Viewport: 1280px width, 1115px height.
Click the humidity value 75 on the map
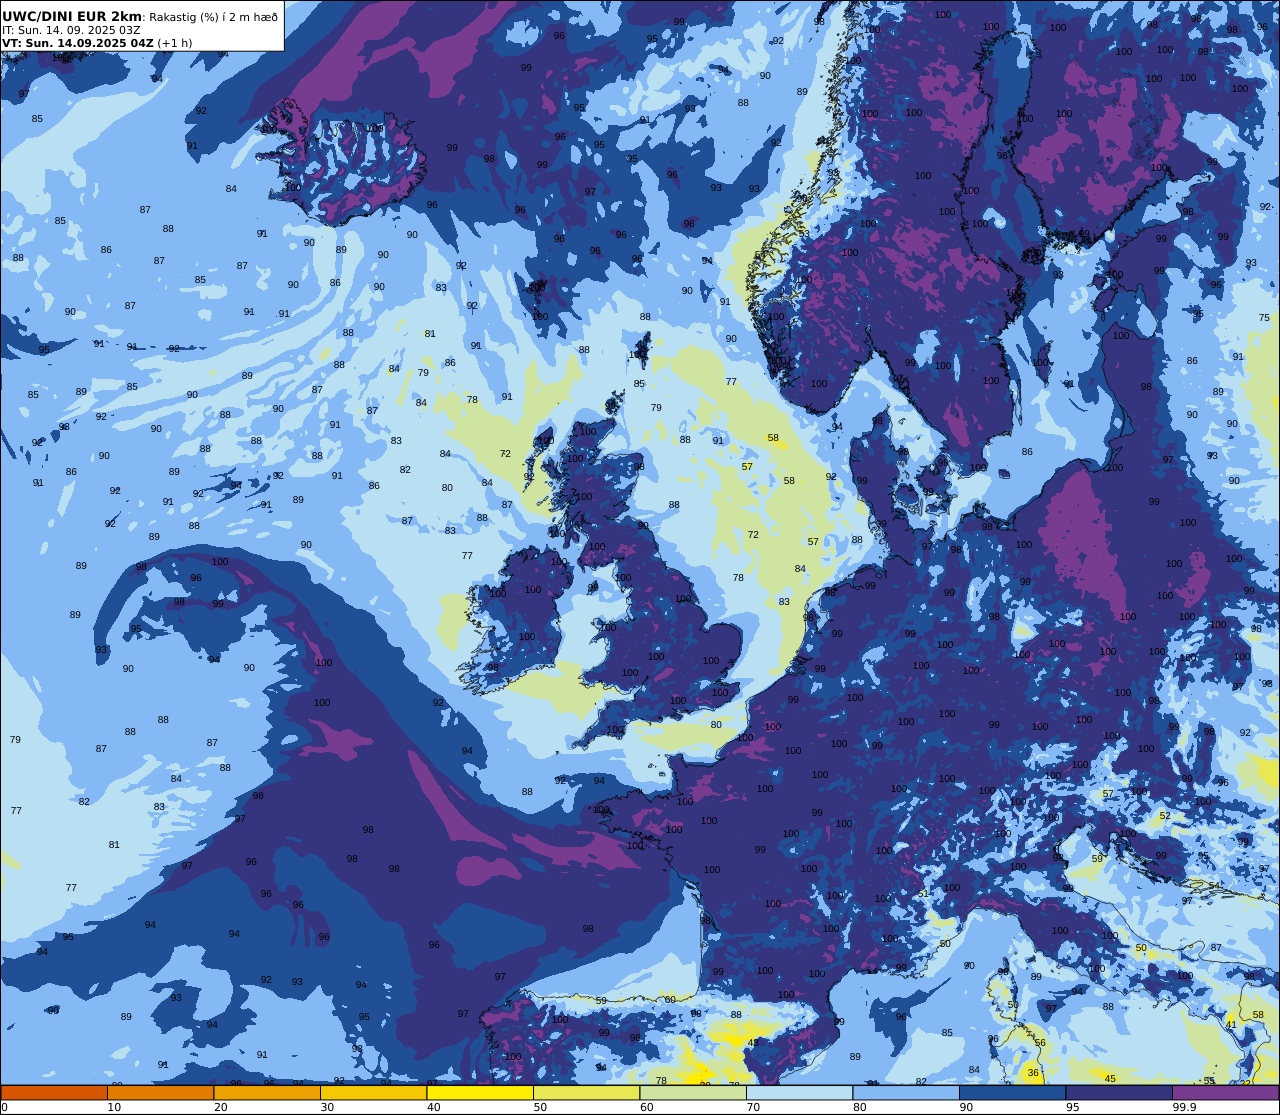1264,318
